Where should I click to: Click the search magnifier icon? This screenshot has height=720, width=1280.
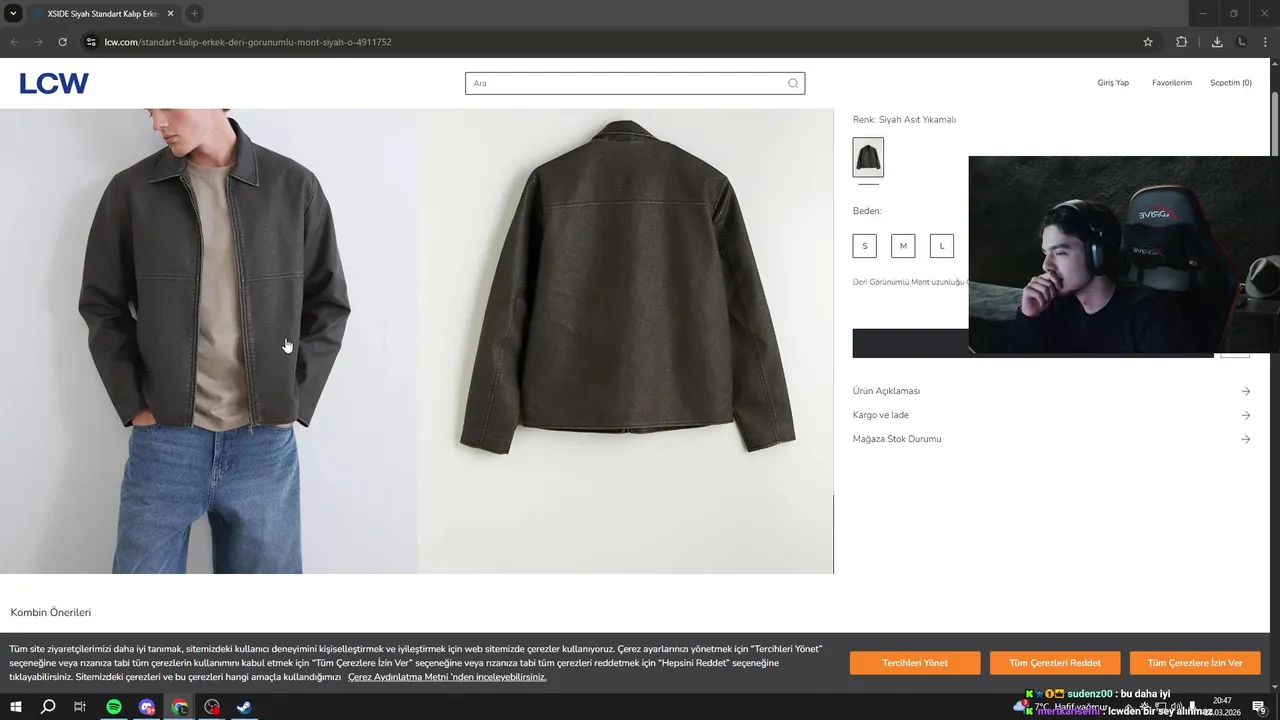coord(793,83)
